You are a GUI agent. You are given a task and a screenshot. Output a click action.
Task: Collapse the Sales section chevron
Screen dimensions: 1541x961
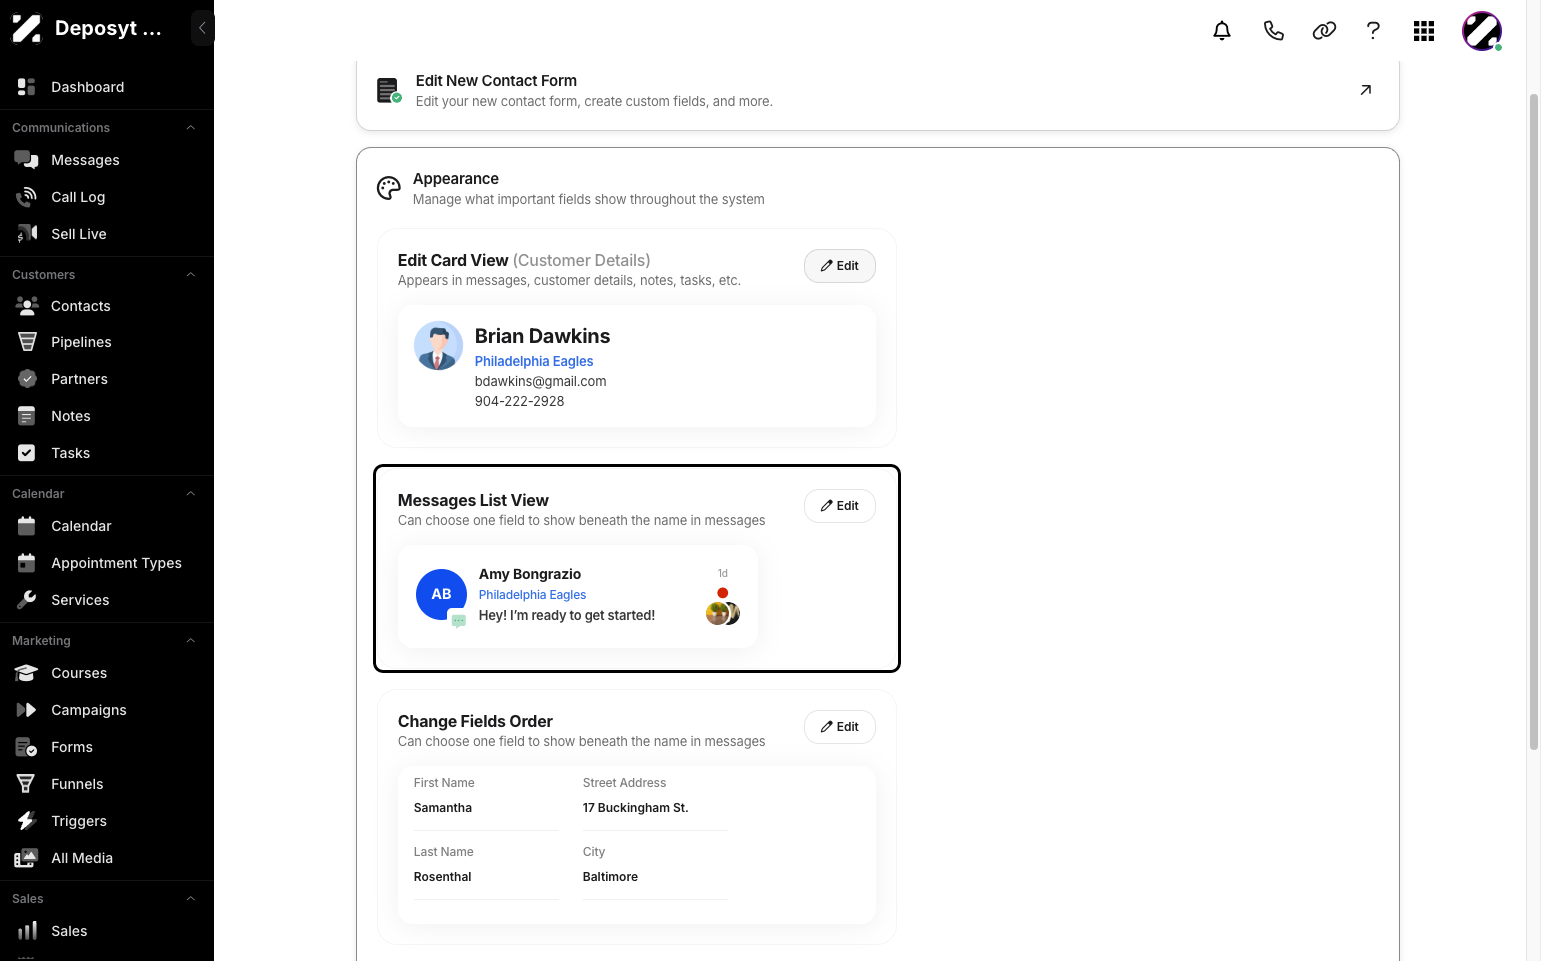pos(190,899)
